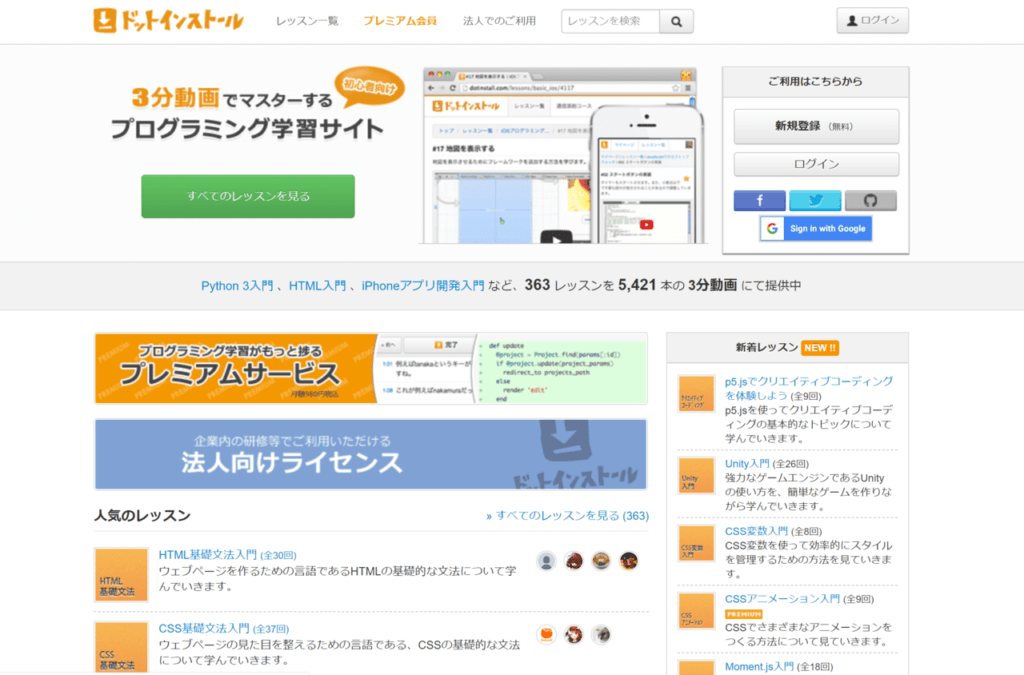Click the 新規登録 (無料) registration button

point(816,127)
